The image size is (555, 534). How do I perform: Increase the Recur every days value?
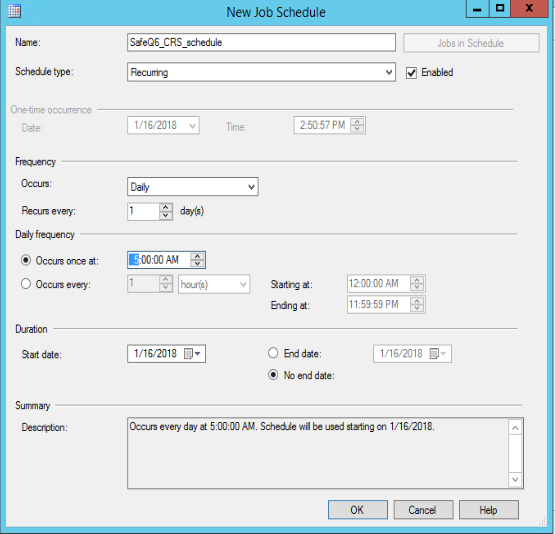(x=166, y=207)
